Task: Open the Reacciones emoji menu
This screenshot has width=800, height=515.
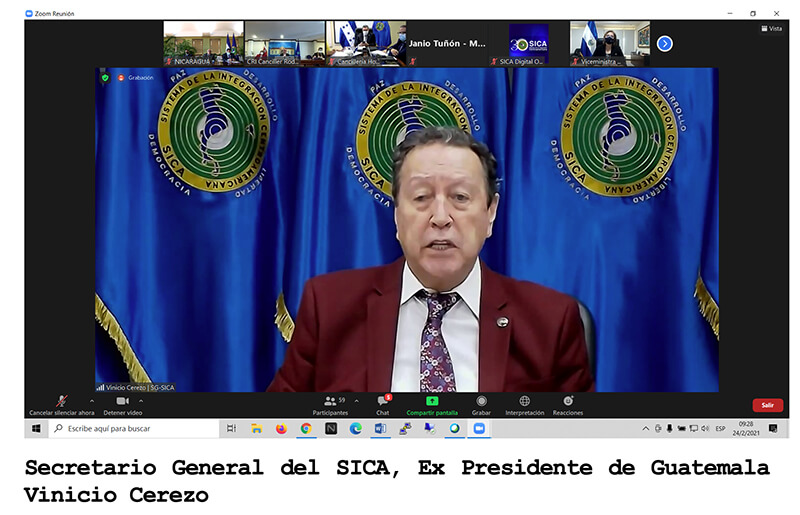Action: point(568,405)
